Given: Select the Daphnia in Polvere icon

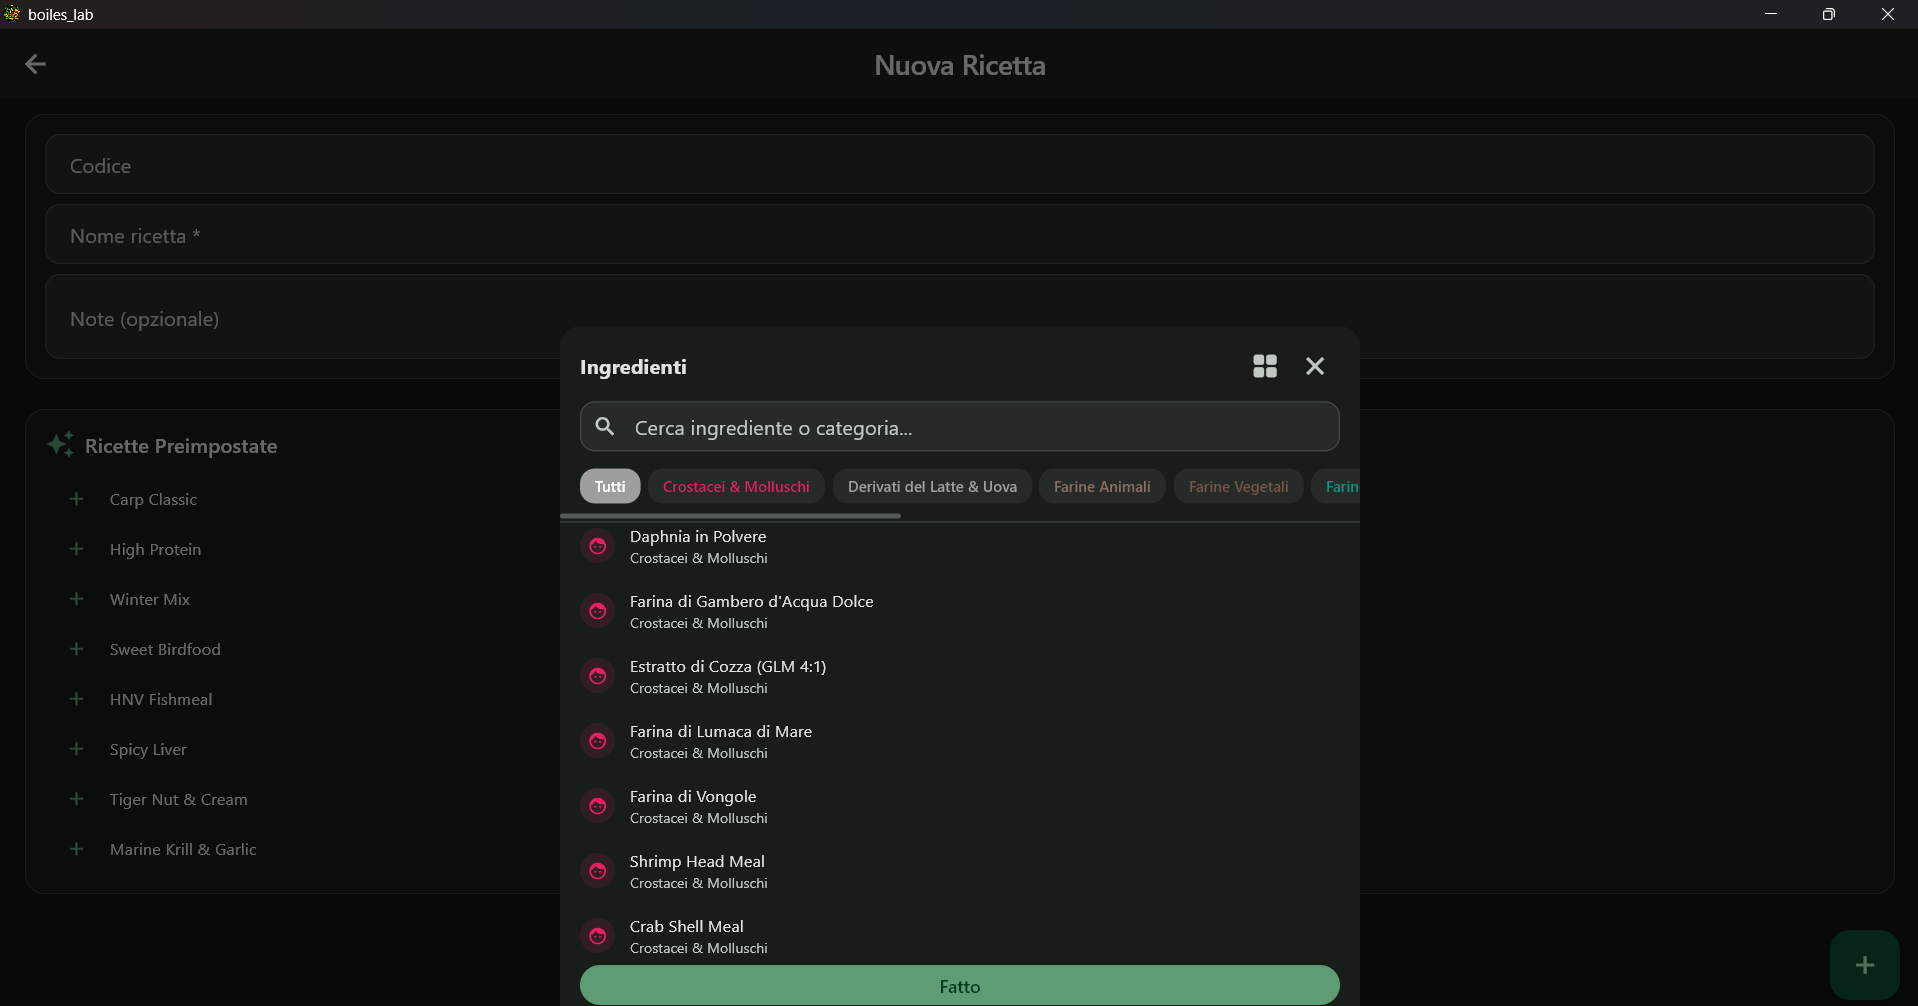Looking at the screenshot, I should (x=598, y=546).
